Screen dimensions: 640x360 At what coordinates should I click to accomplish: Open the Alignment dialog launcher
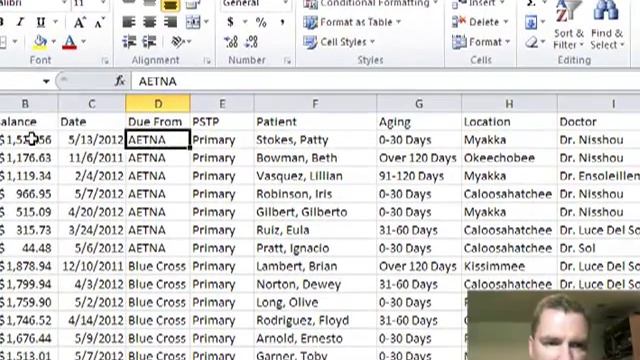click(207, 61)
